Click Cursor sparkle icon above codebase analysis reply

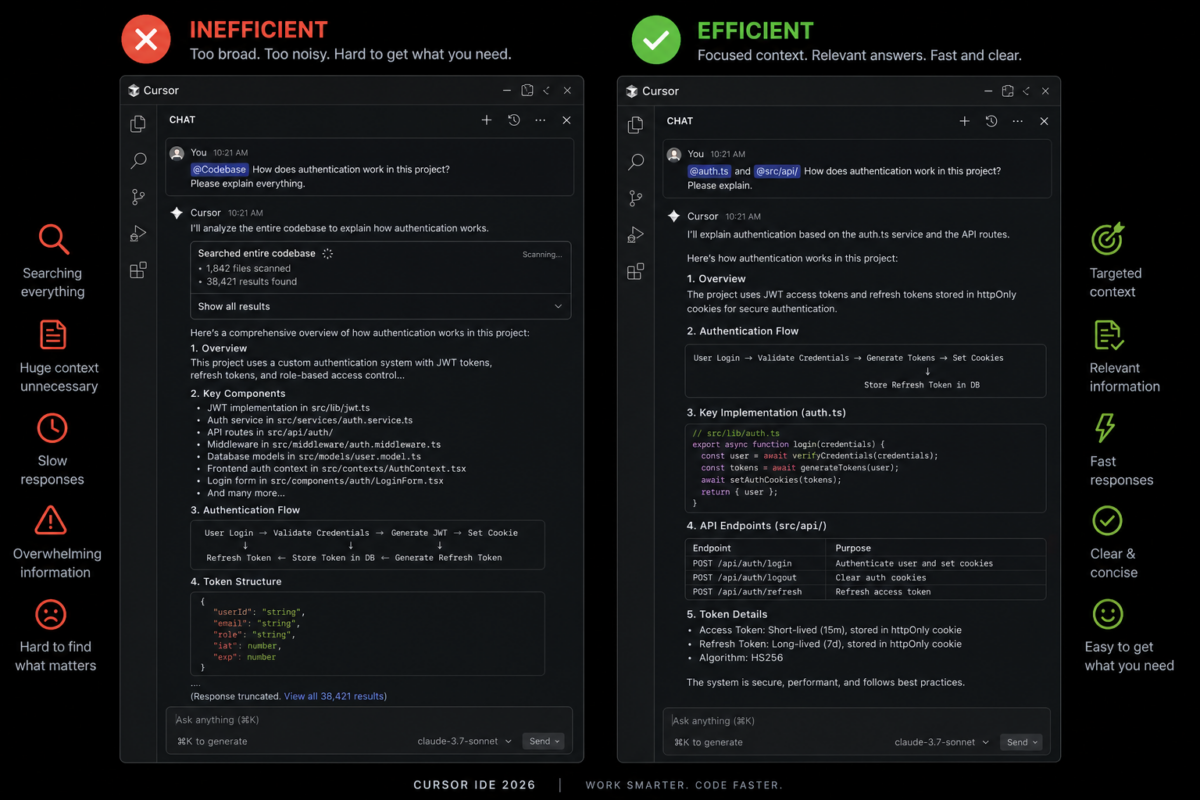click(x=177, y=213)
